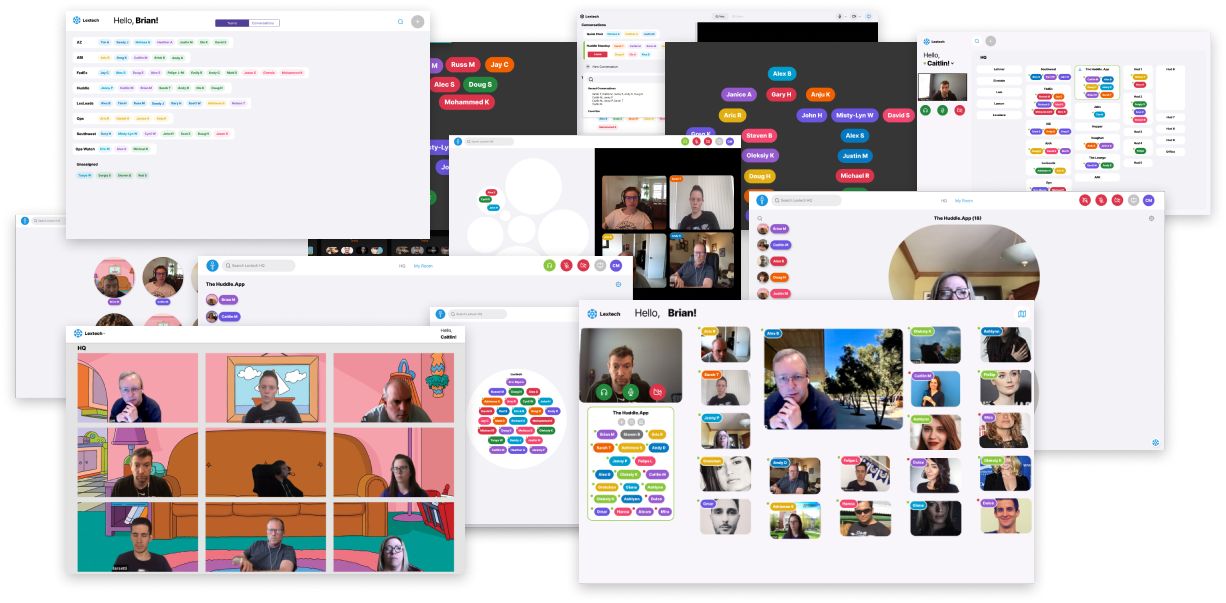1226x603 pixels.
Task: Open the CM avatar in the two-participant Huddle.App window
Action: (616, 265)
